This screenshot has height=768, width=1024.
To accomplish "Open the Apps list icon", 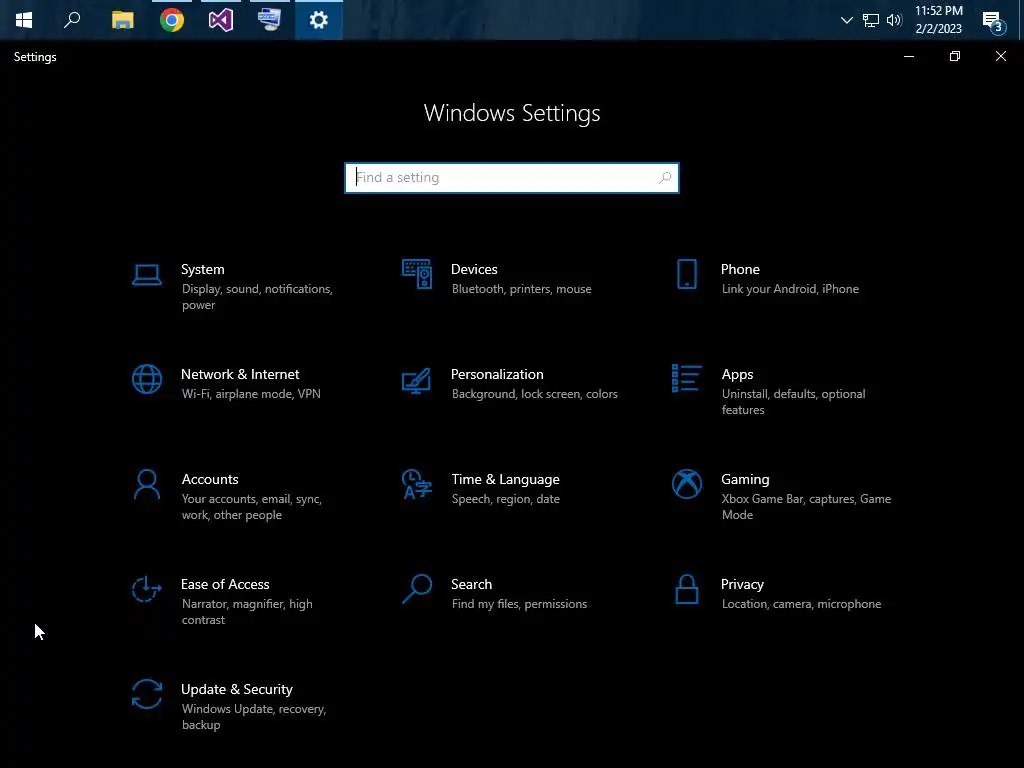I will click(687, 378).
